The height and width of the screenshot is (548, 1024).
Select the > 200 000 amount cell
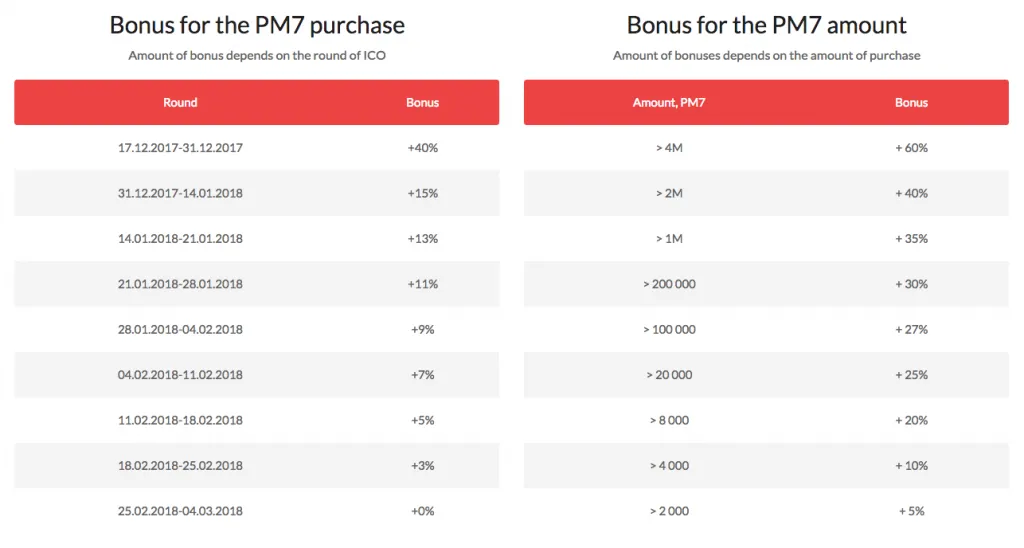point(669,284)
